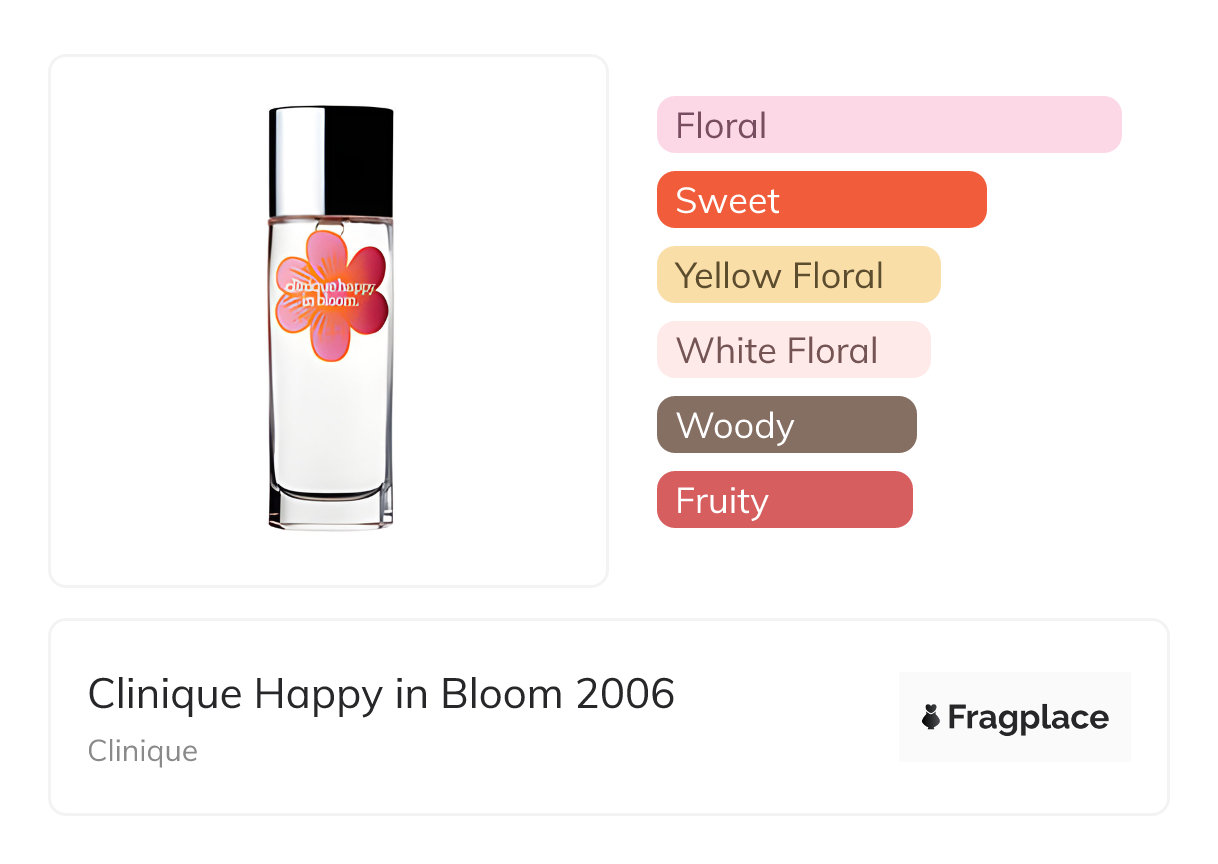Select the Floral accord bar
The width and height of the screenshot is (1218, 864).
(888, 125)
